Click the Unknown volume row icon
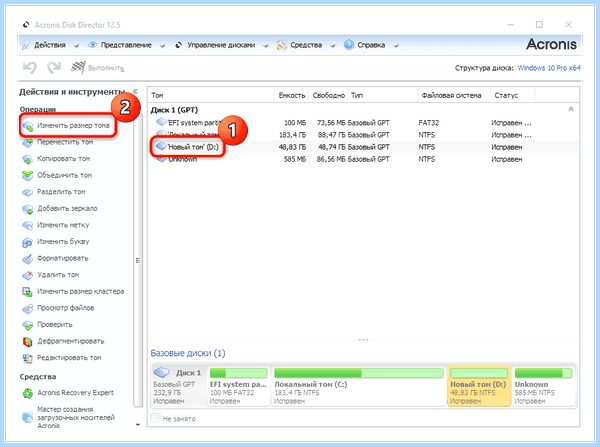This screenshot has height=447, width=600. [161, 158]
